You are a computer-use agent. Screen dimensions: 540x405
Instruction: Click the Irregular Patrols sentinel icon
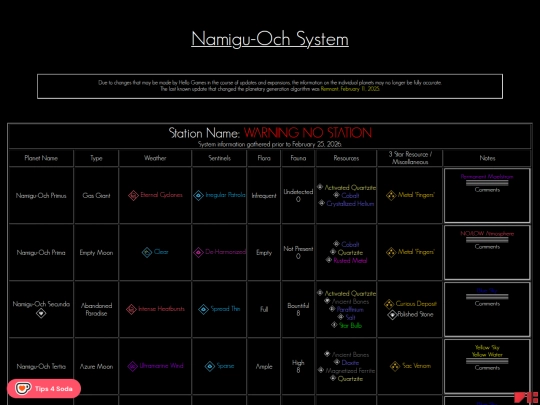[x=198, y=196]
